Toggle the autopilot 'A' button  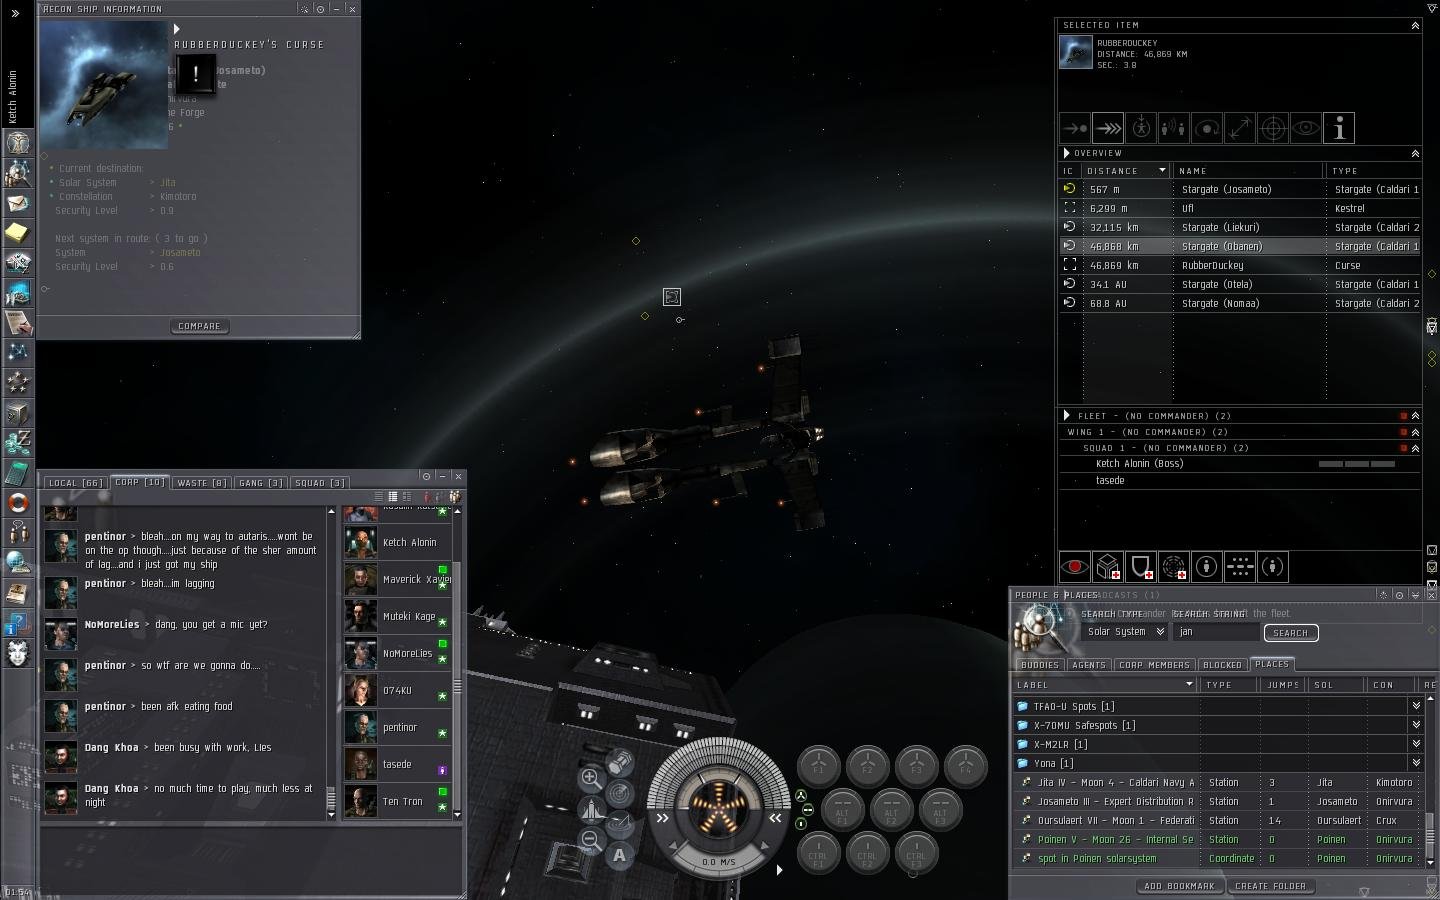[620, 855]
